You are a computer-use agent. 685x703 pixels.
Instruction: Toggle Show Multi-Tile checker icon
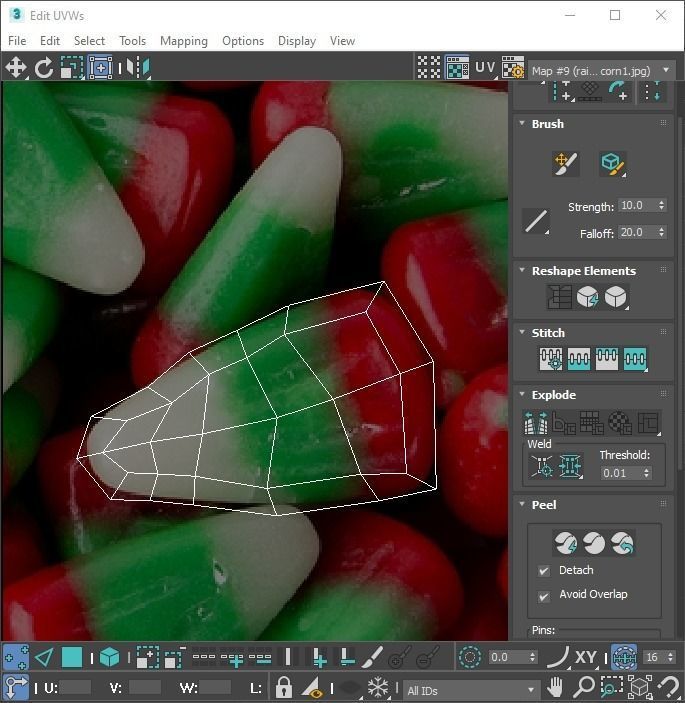429,67
